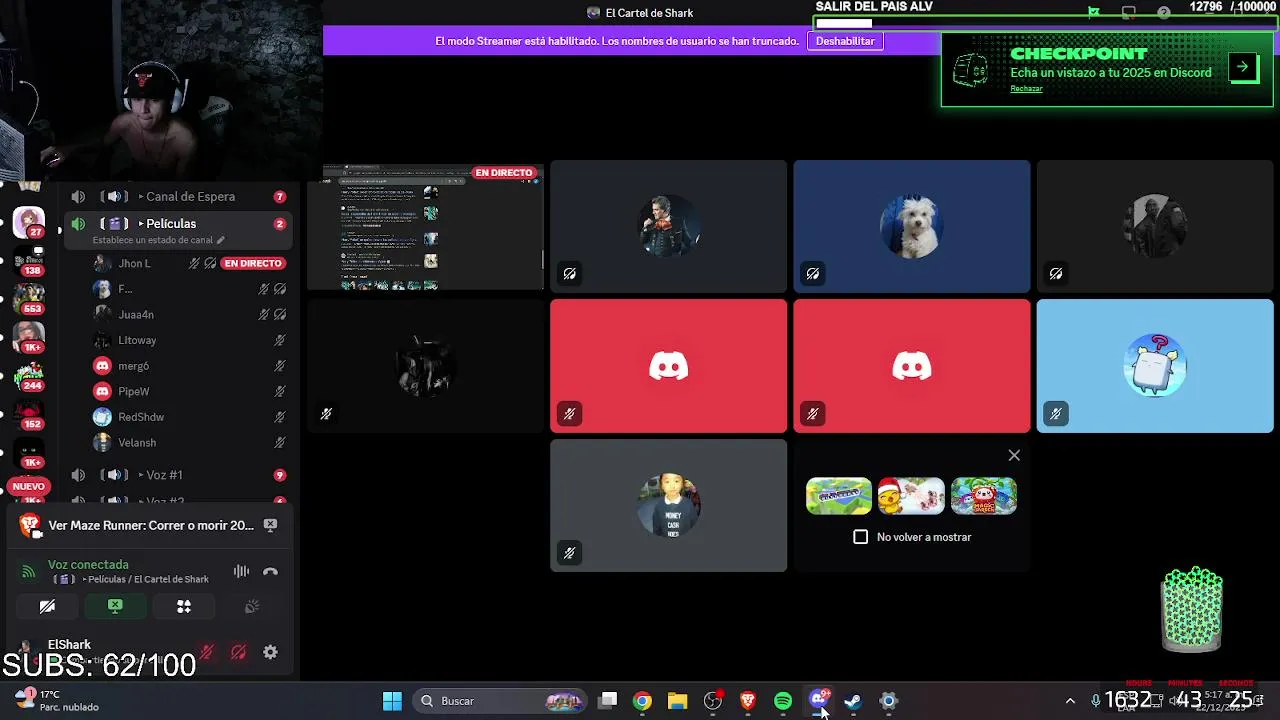This screenshot has width=1280, height=720.
Task: Toggle noise suppression waveform icon
Action: coord(241,572)
